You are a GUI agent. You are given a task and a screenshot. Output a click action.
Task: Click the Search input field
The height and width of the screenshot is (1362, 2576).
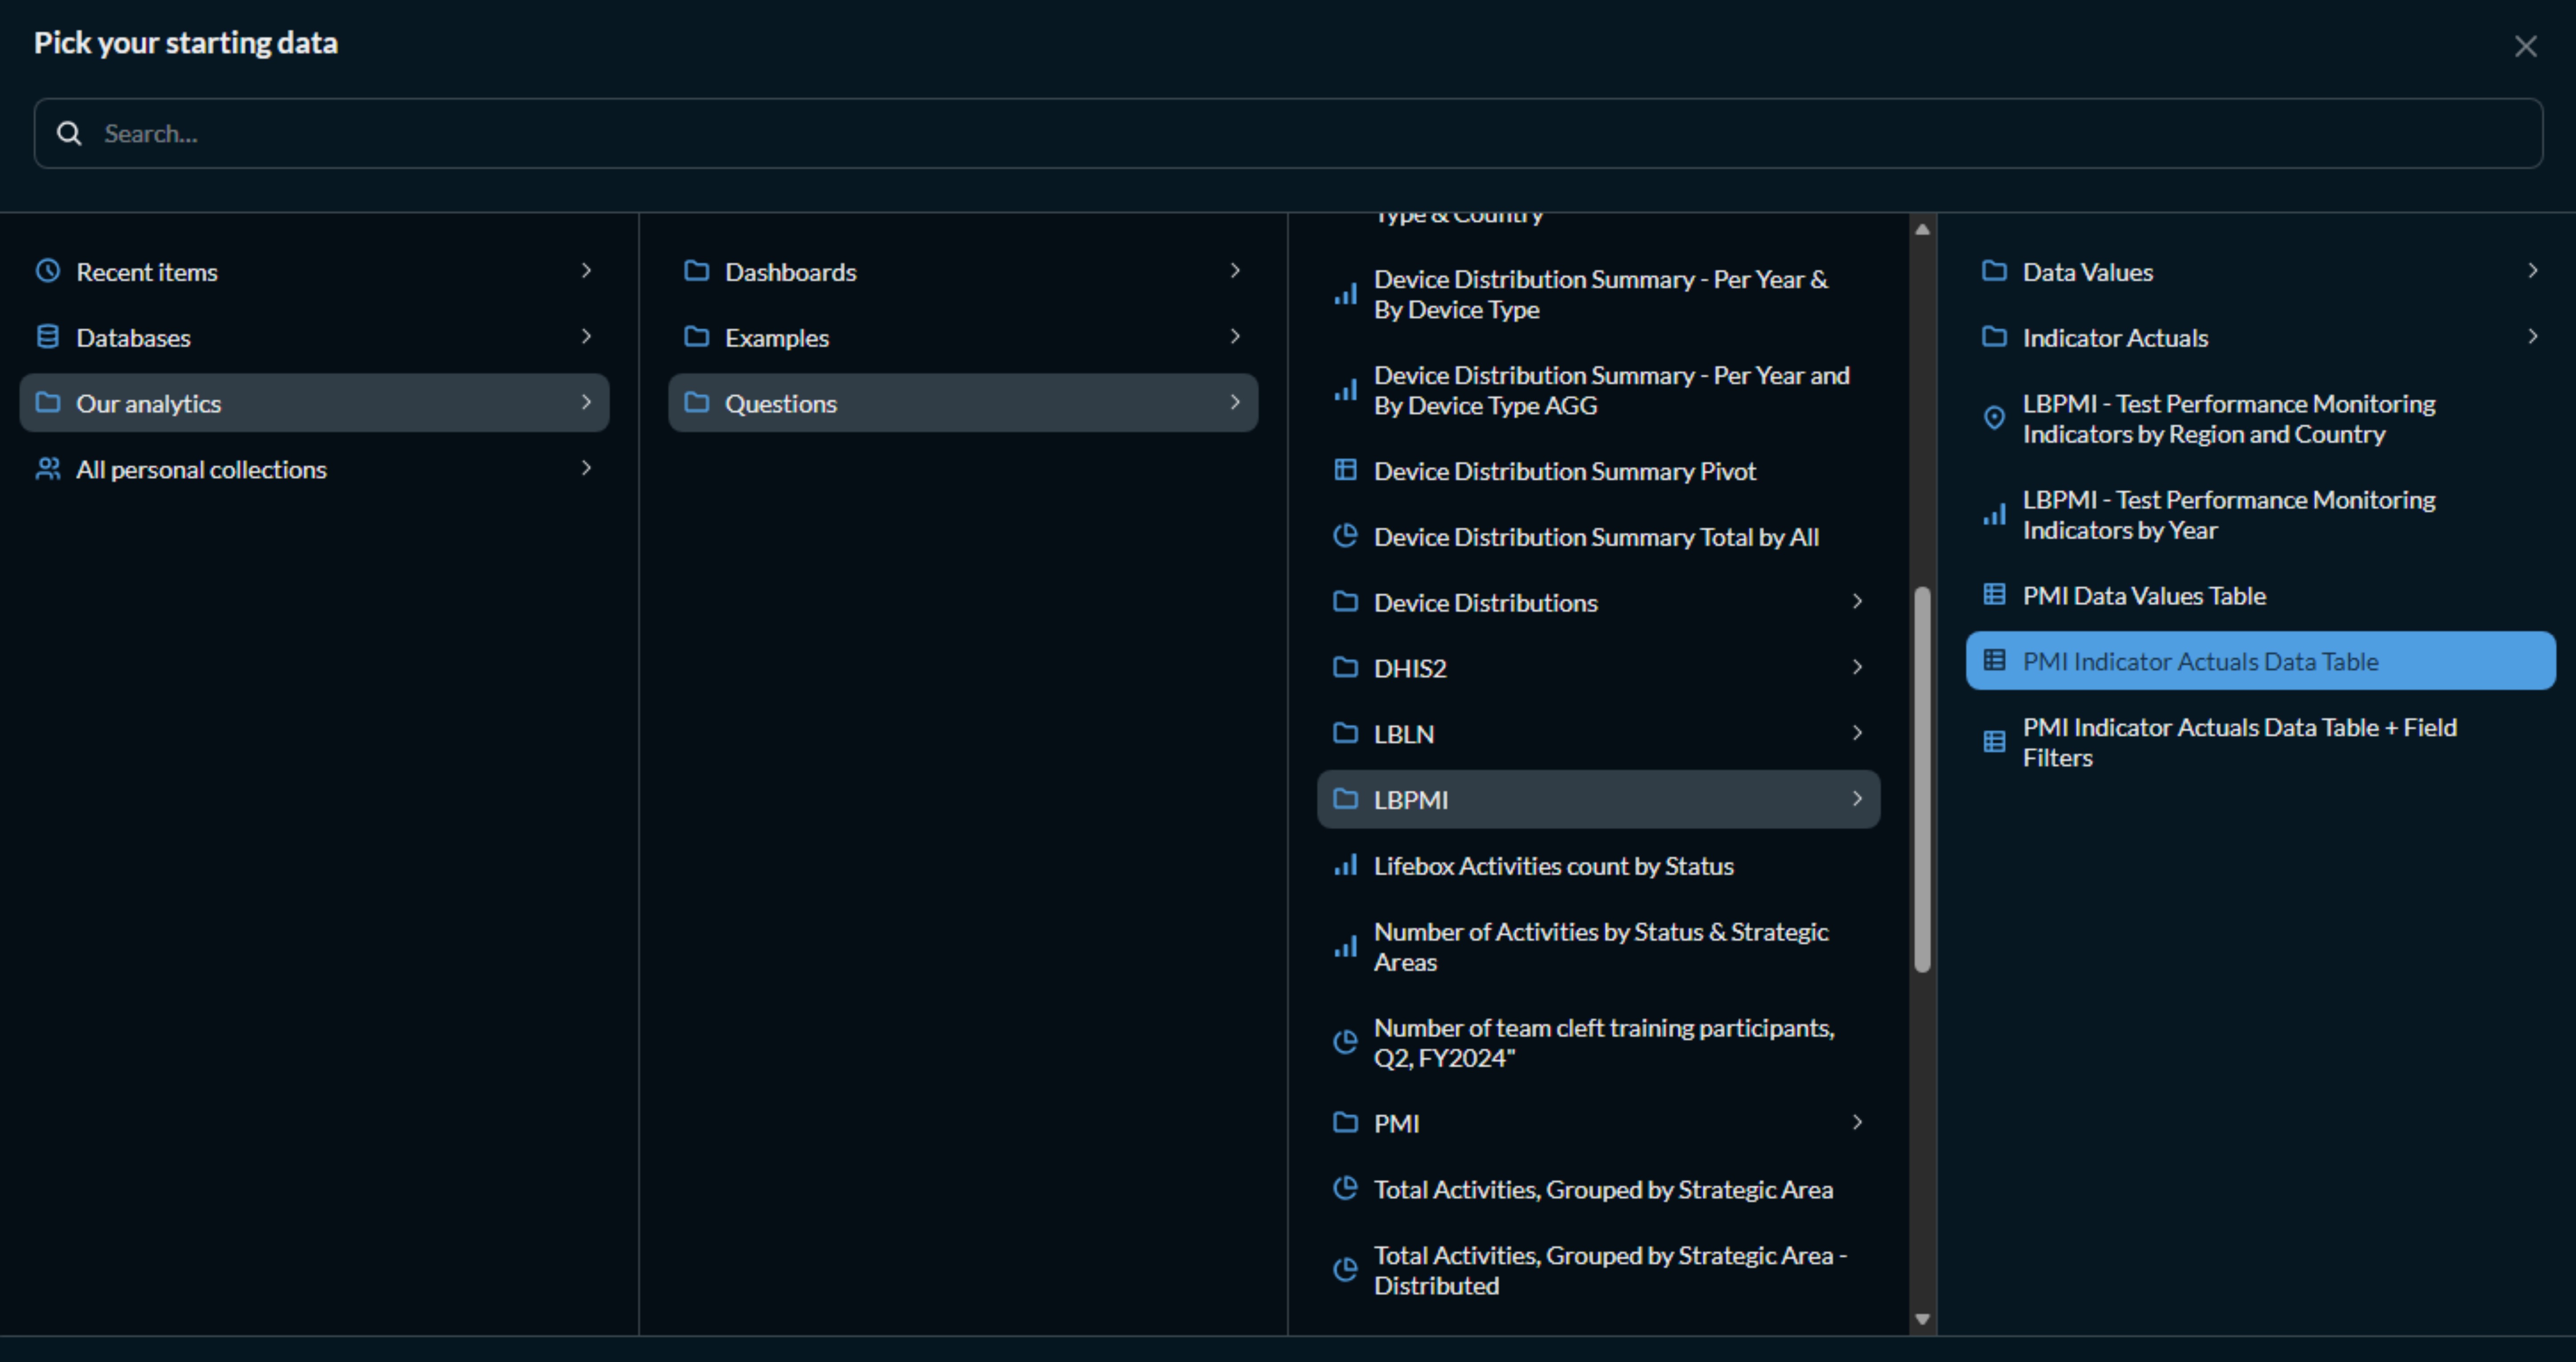(1288, 133)
